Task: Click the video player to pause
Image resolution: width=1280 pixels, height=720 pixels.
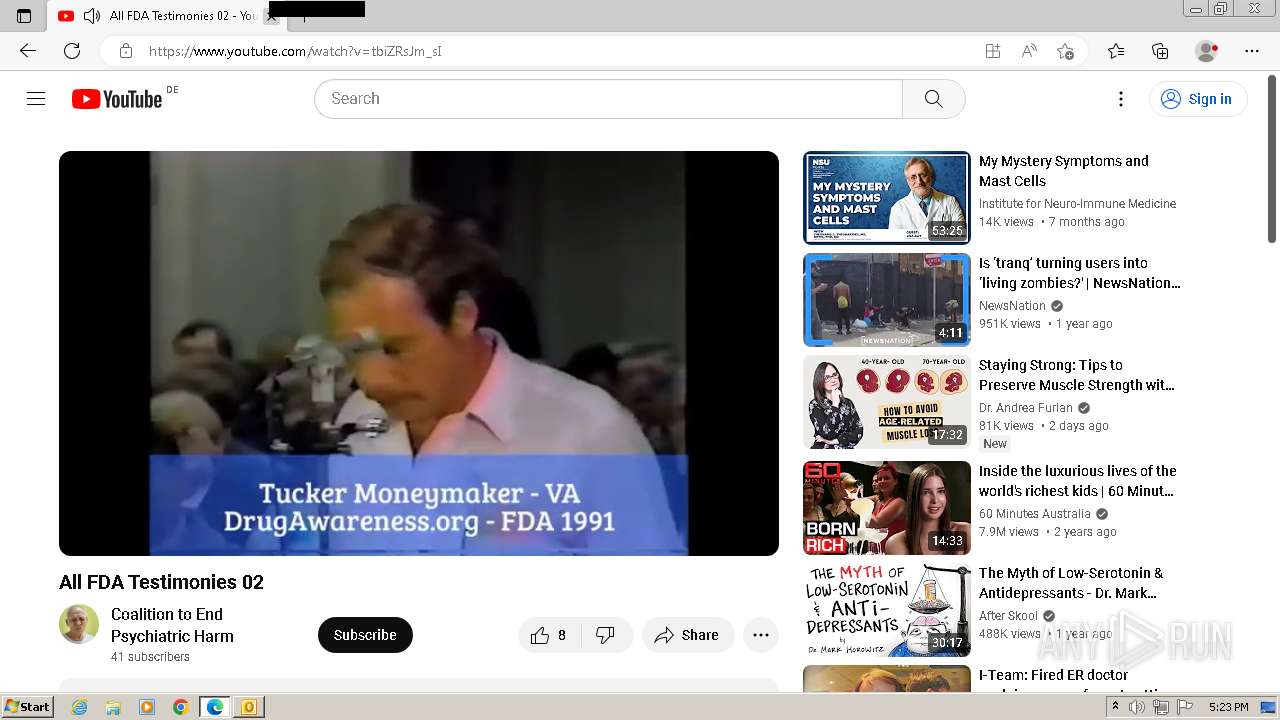Action: (419, 353)
